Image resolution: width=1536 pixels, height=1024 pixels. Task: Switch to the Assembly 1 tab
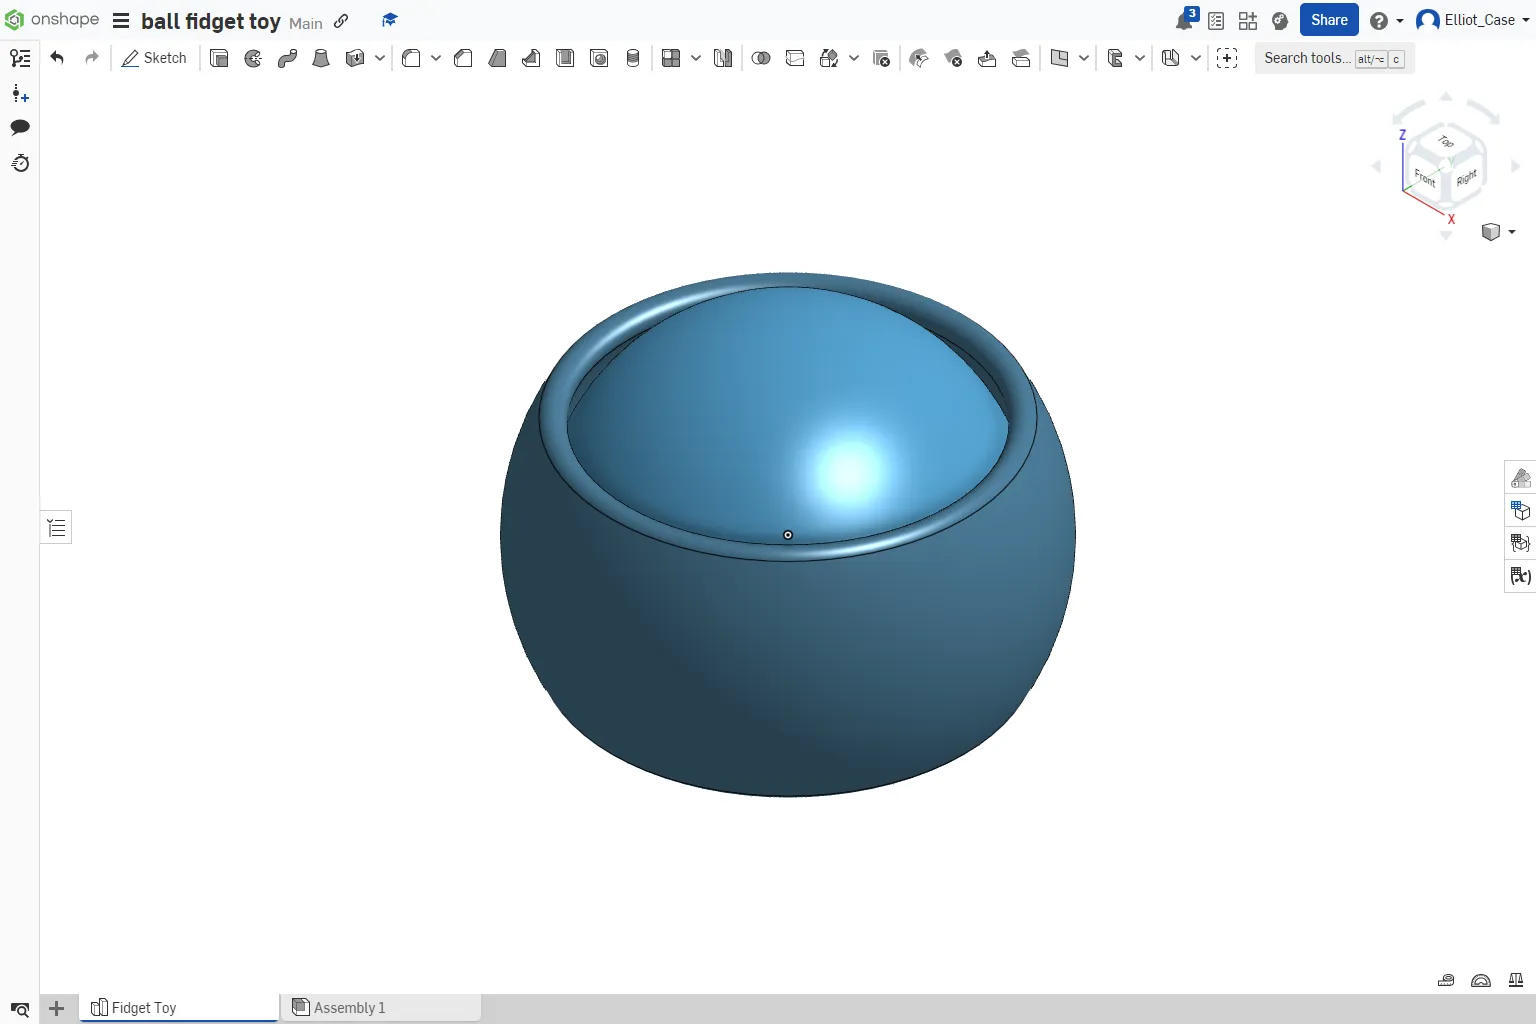tap(381, 1008)
